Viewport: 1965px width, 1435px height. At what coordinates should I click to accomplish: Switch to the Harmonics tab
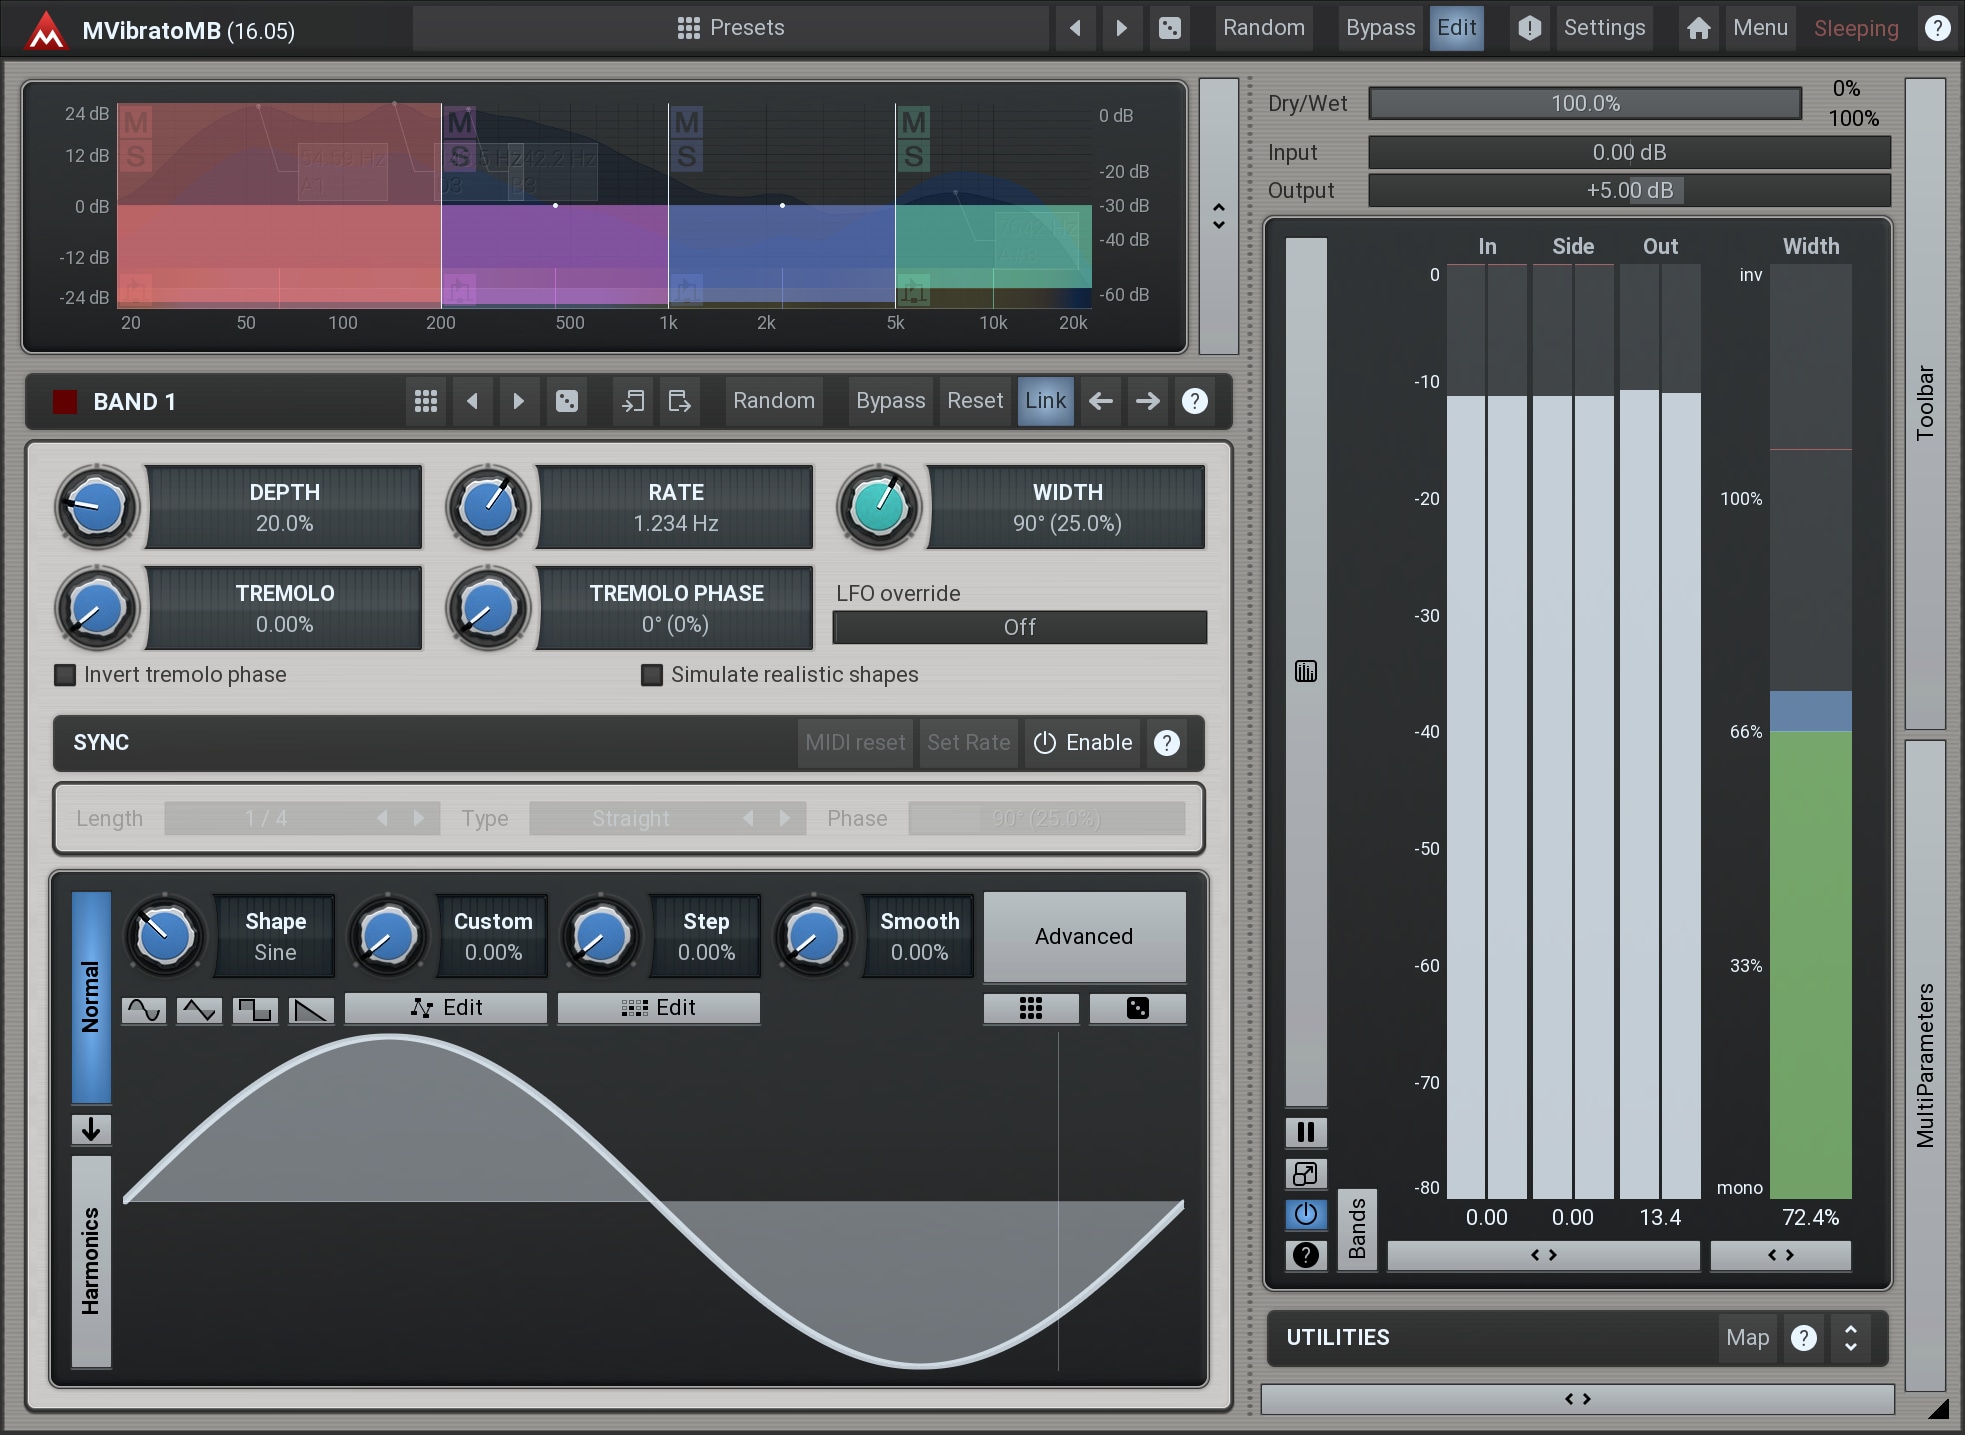91,1261
